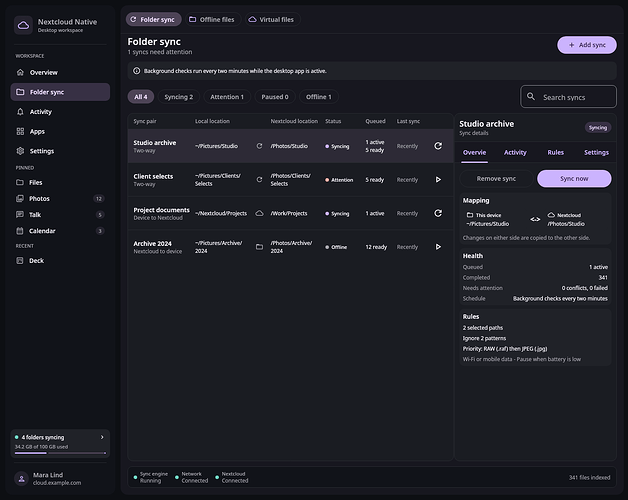Select the Project documents sync row
Viewport: 628px width, 500px height.
point(290,213)
